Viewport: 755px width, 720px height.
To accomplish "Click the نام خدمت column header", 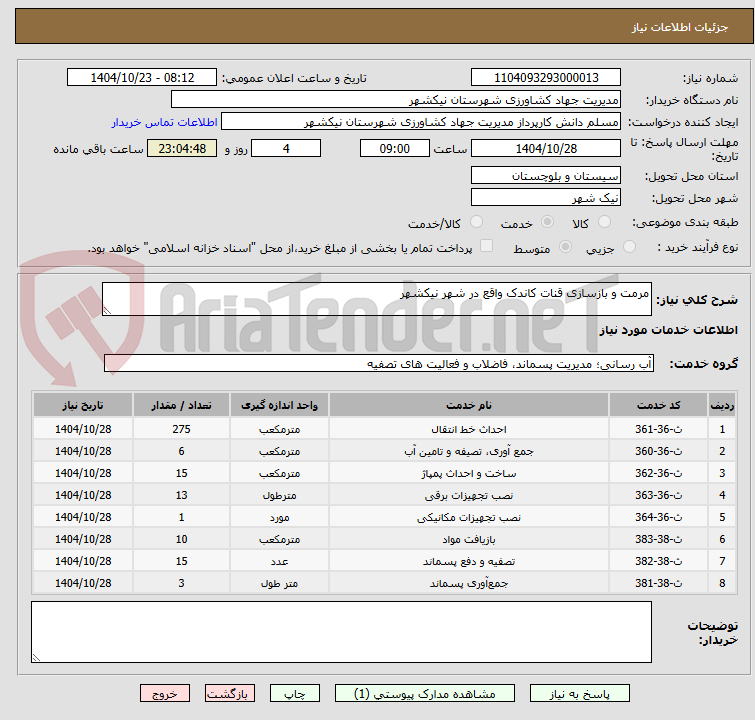I will click(x=469, y=405).
